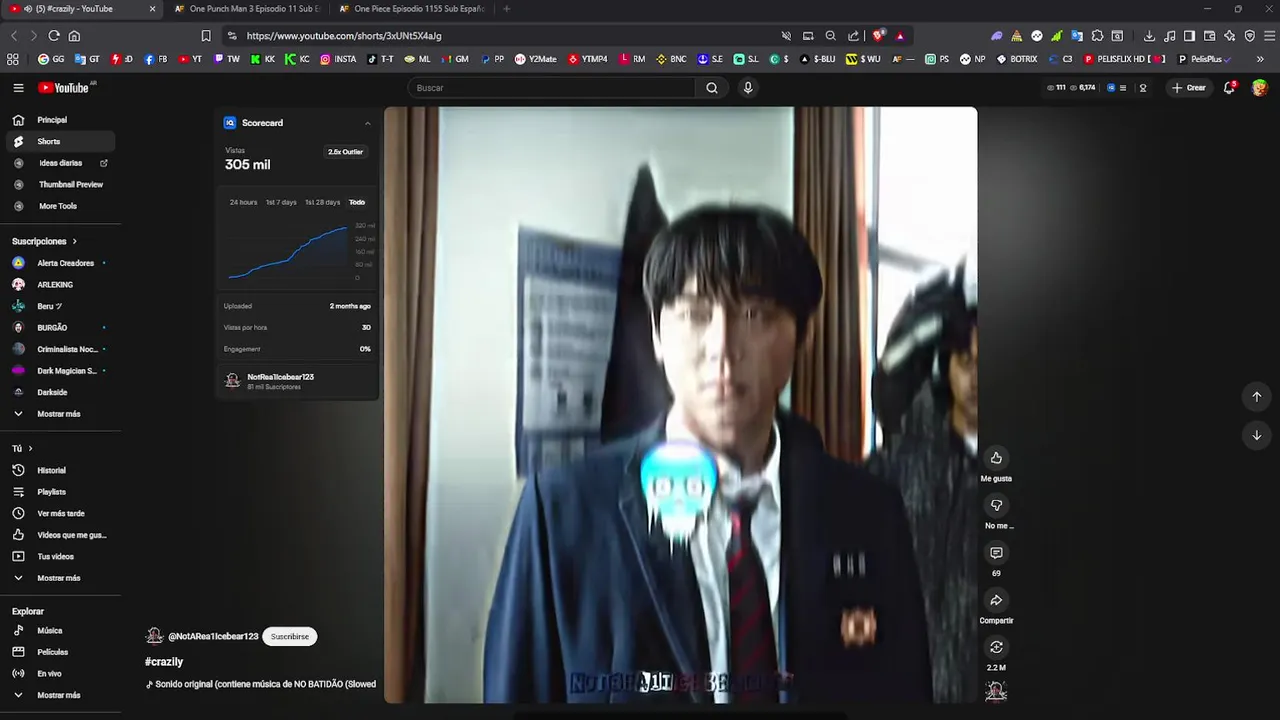
Task: Click the Crear button
Action: coord(1189,88)
